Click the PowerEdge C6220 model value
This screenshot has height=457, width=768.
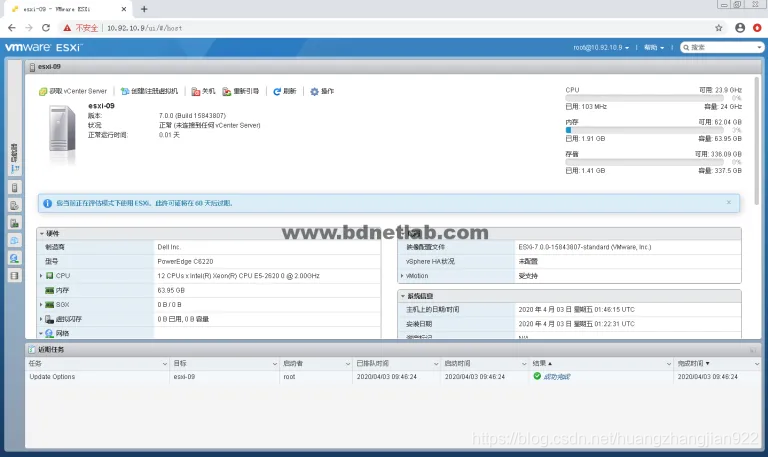pos(185,262)
